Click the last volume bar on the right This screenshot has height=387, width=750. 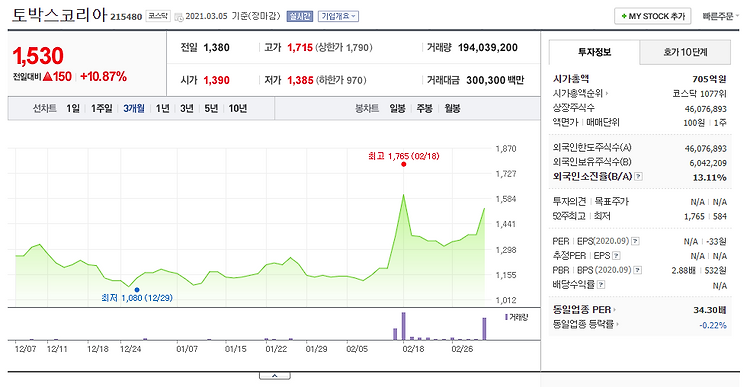click(484, 329)
